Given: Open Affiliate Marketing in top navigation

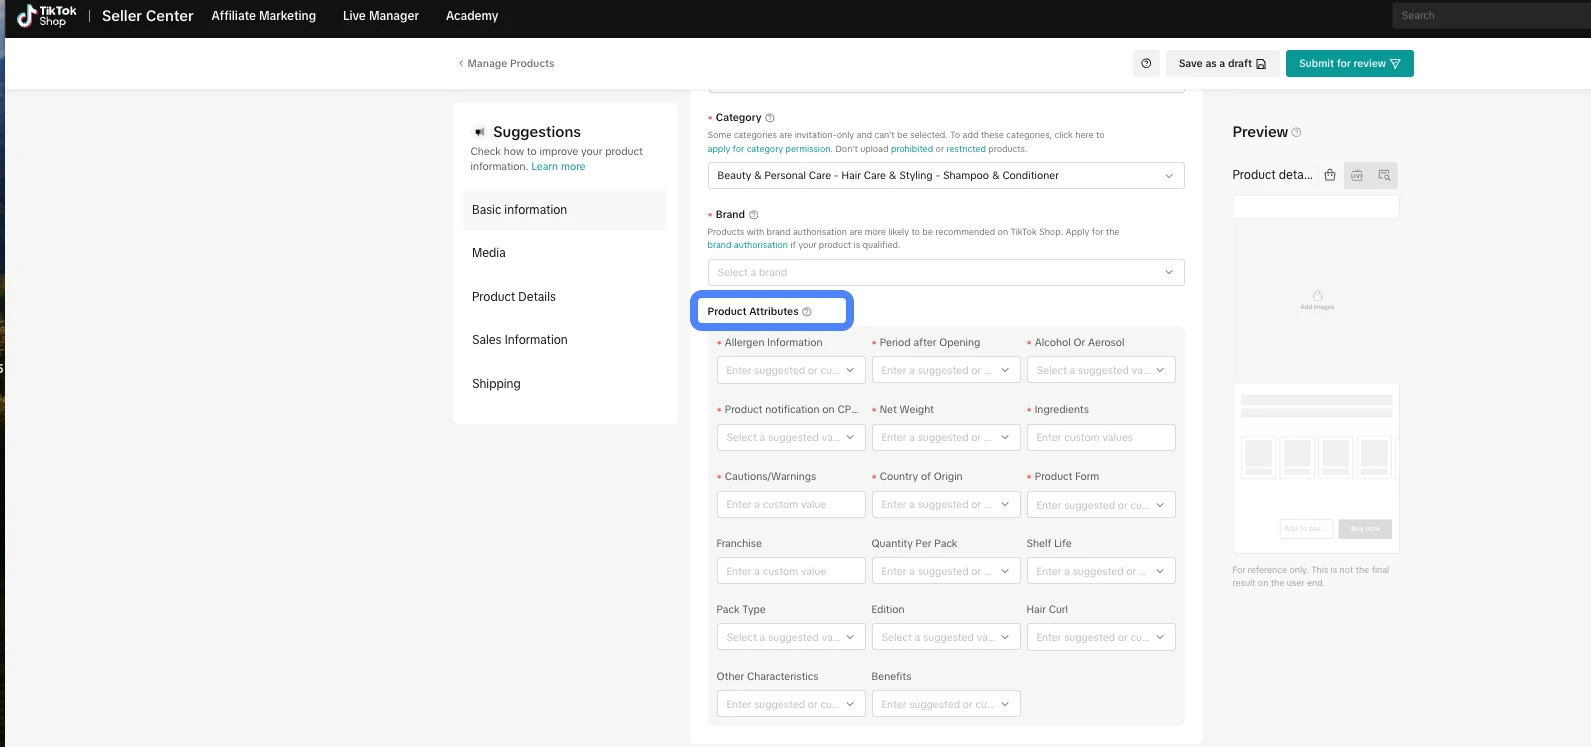Looking at the screenshot, I should pos(264,16).
